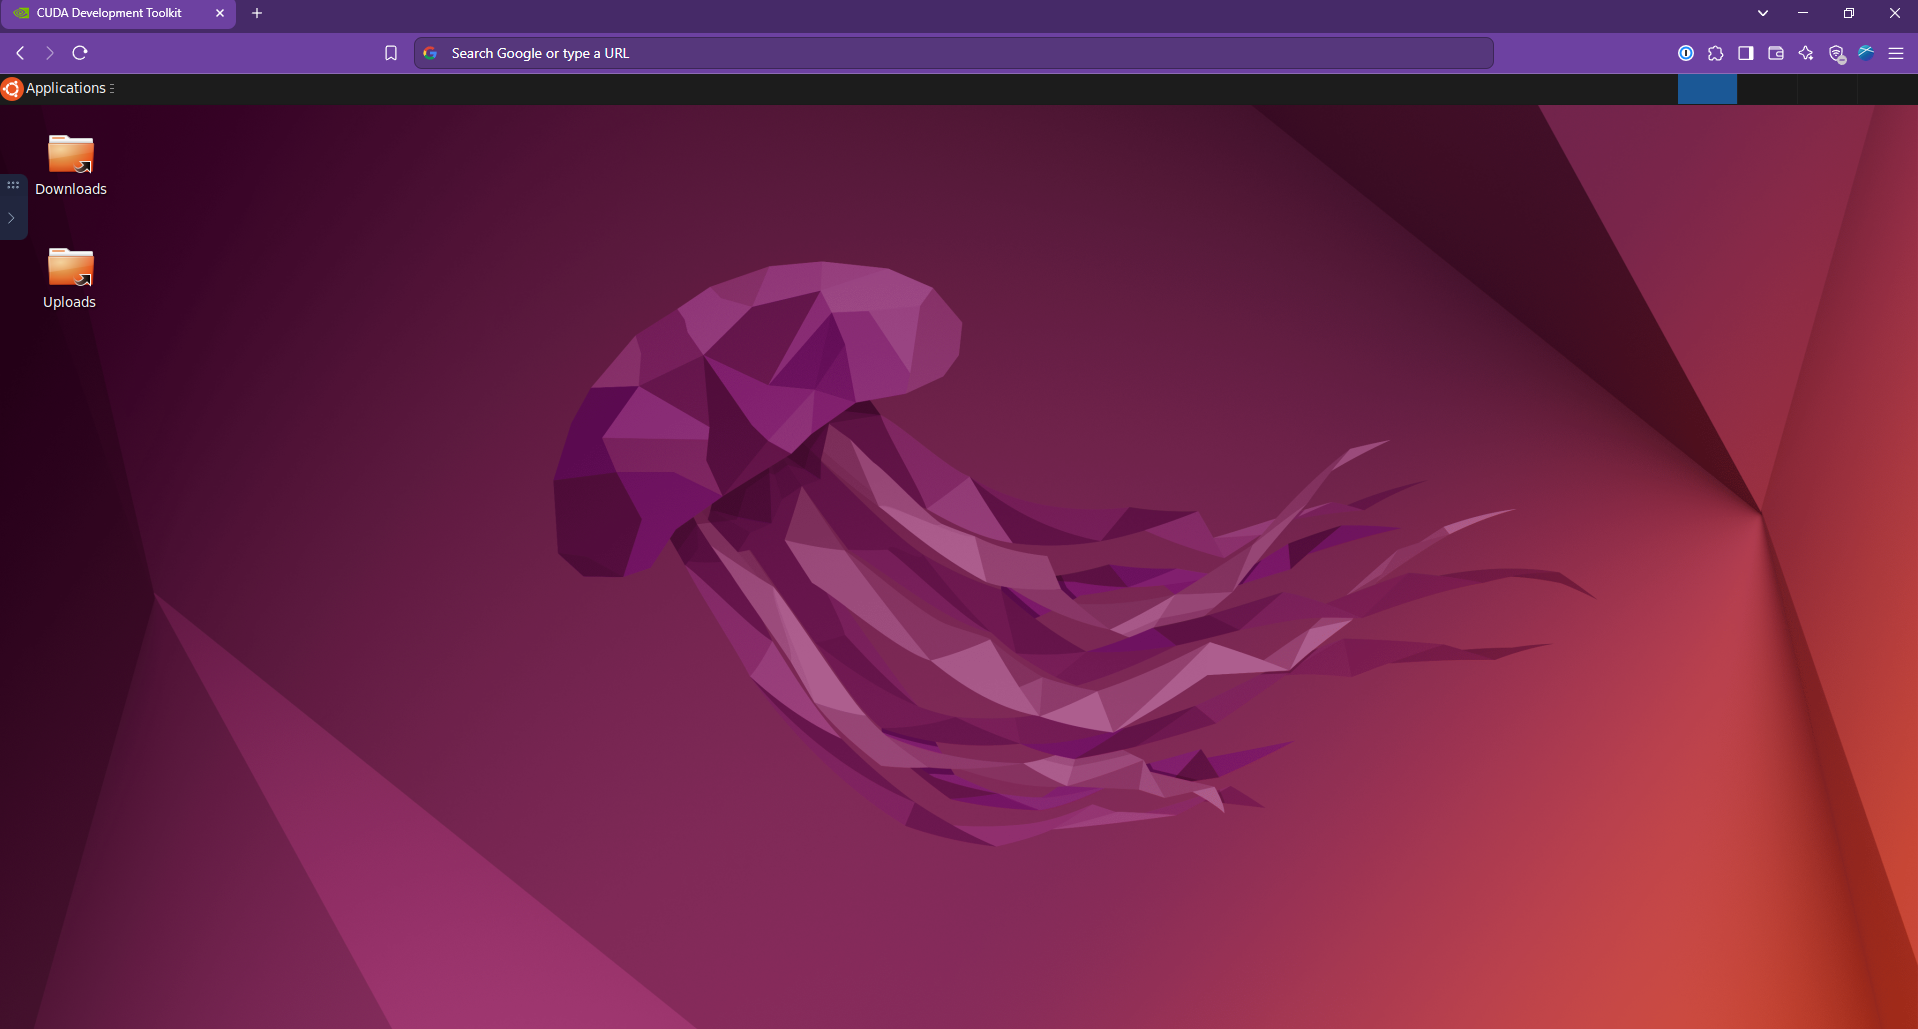Open the Uploads folder on desktop
The height and width of the screenshot is (1029, 1918).
pyautogui.click(x=70, y=278)
